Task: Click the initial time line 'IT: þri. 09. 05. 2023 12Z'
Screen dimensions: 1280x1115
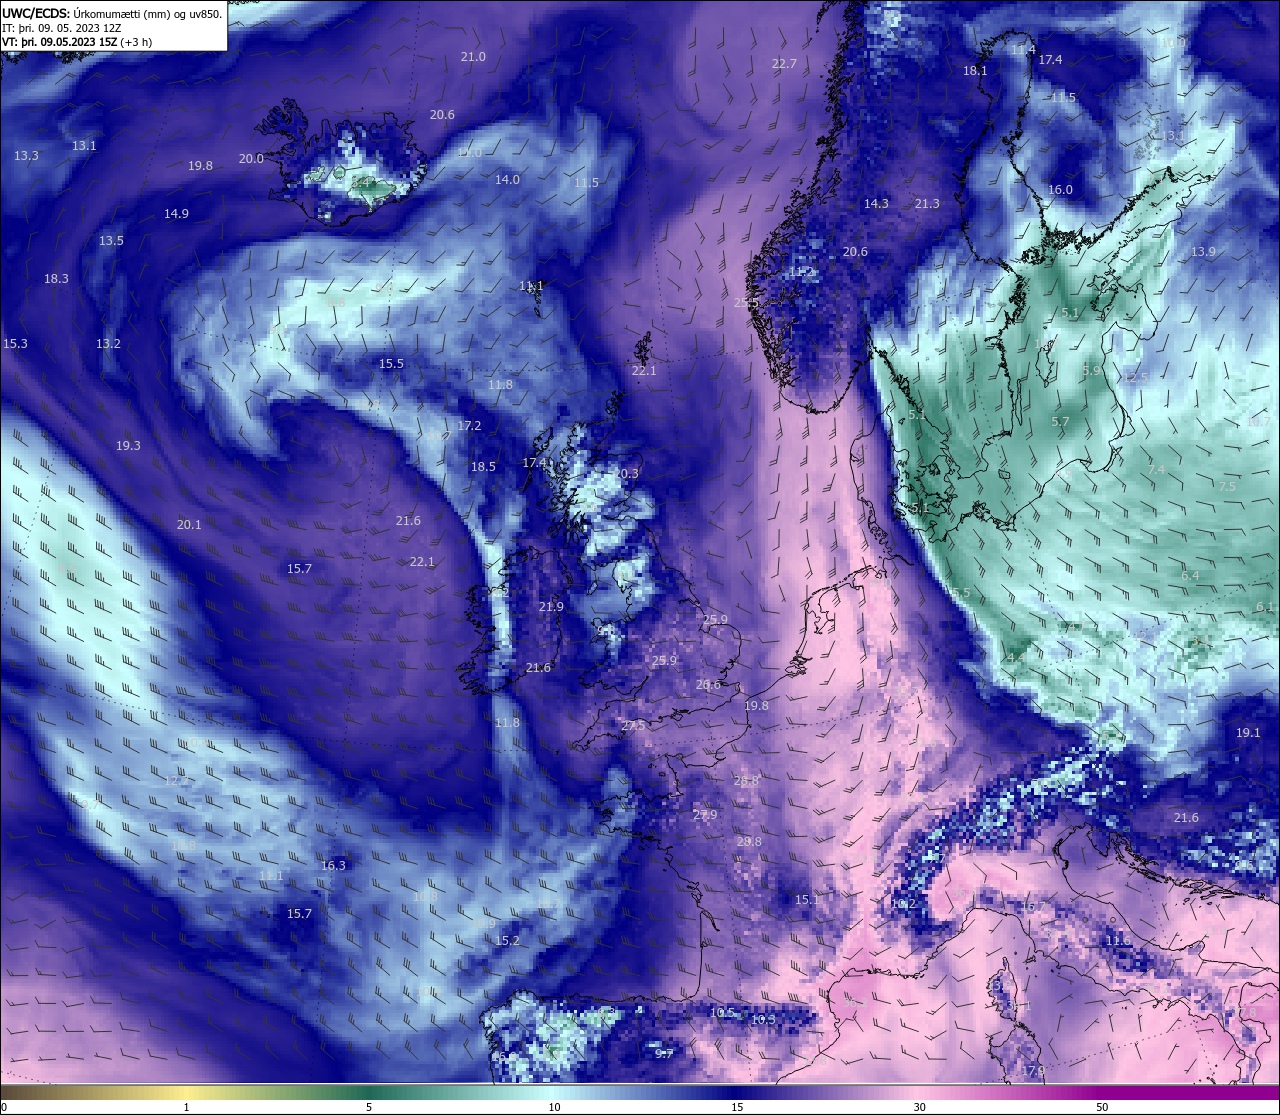Action: coord(62,28)
